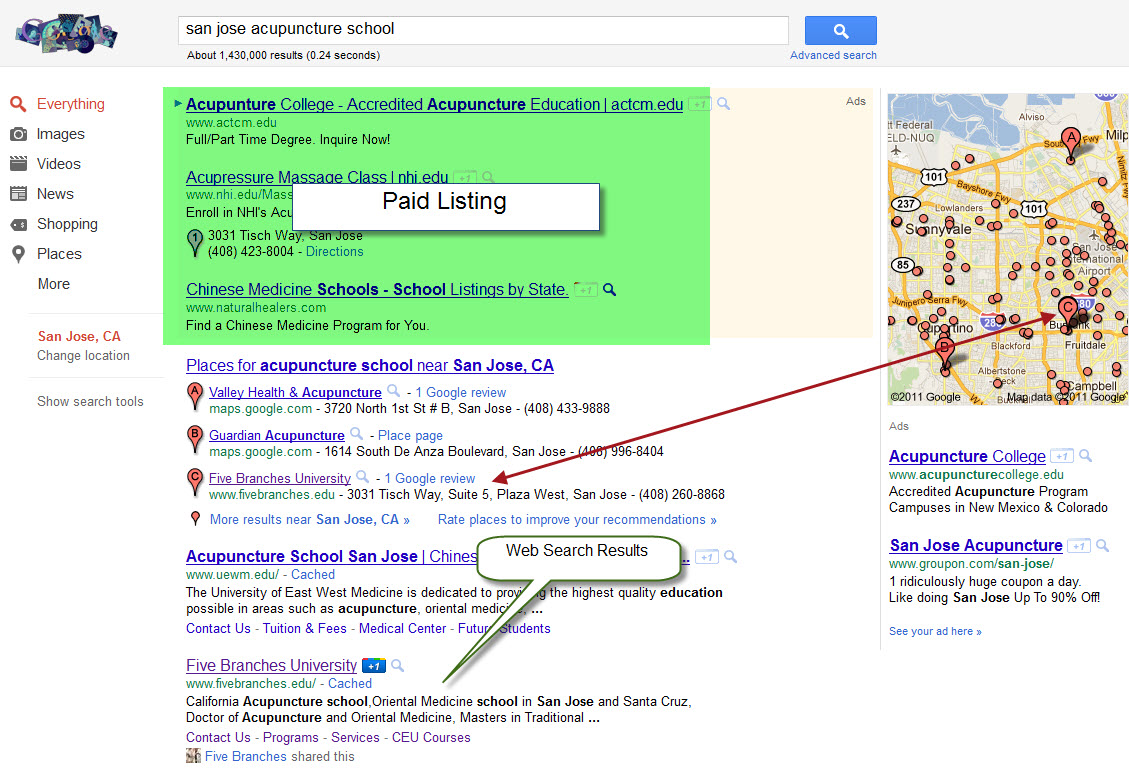Open 'Places for acupuncture school near San Jose' heading
Screen dimensions: 1129x782
[x=369, y=365]
